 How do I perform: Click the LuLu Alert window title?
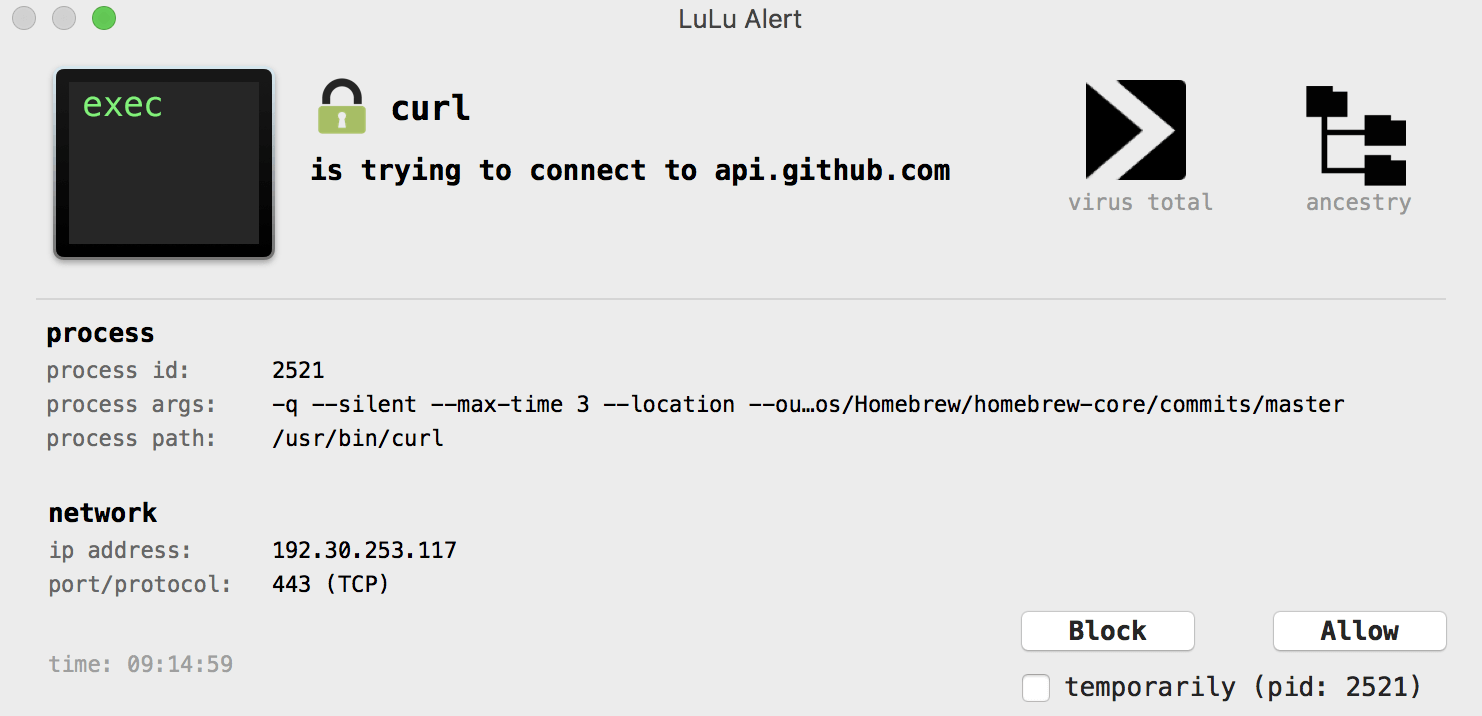click(740, 19)
